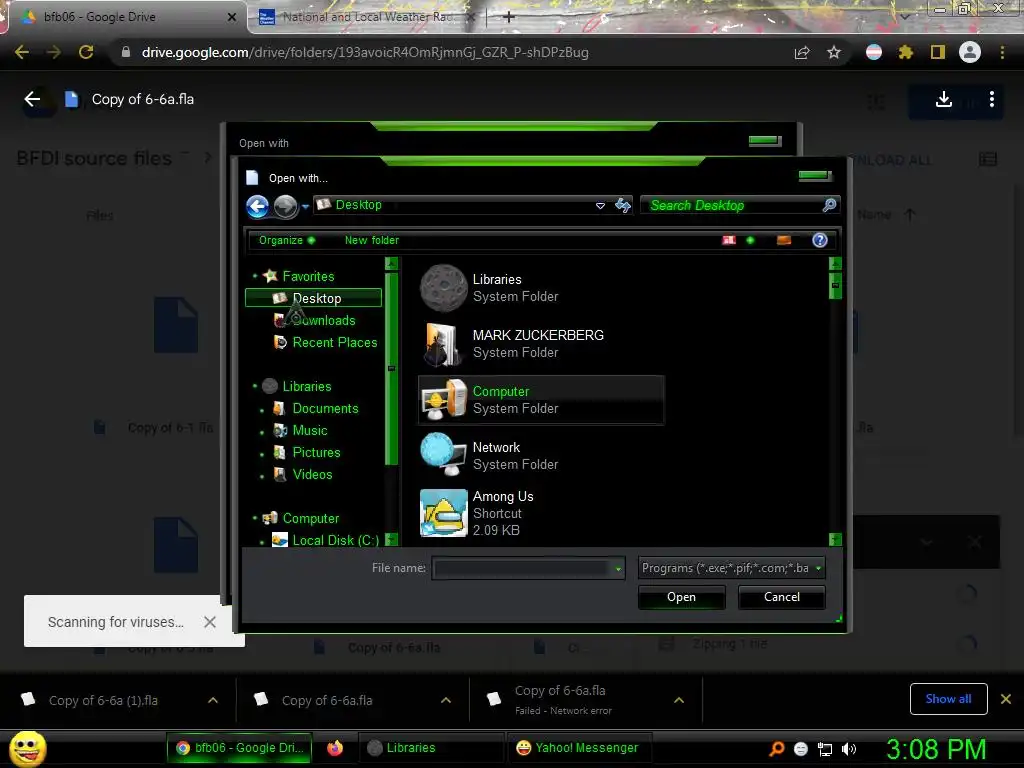This screenshot has height=768, width=1024.
Task: Open Chrome's three-dot menu
Action: [x=1002, y=52]
